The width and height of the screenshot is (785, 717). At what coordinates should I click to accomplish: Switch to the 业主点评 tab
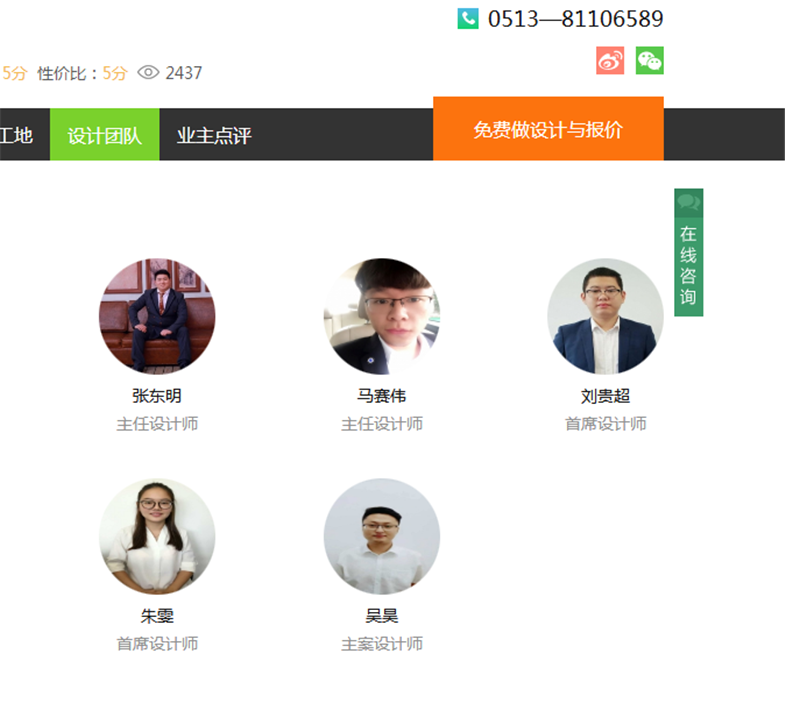click(x=214, y=135)
